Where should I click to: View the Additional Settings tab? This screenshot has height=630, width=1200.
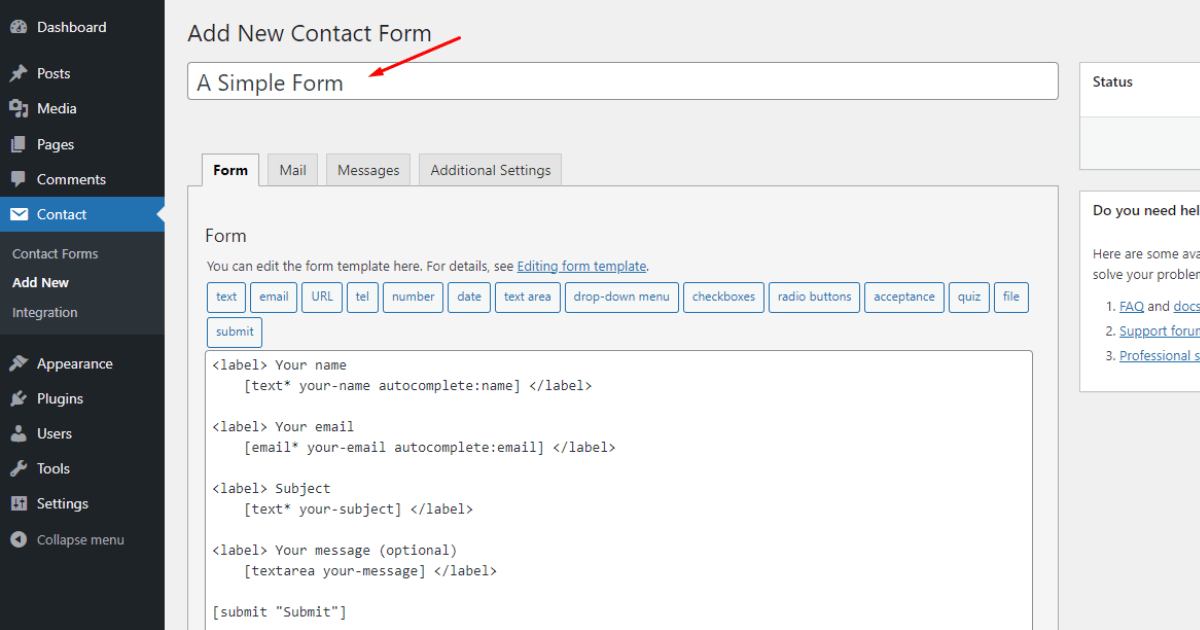pos(490,169)
